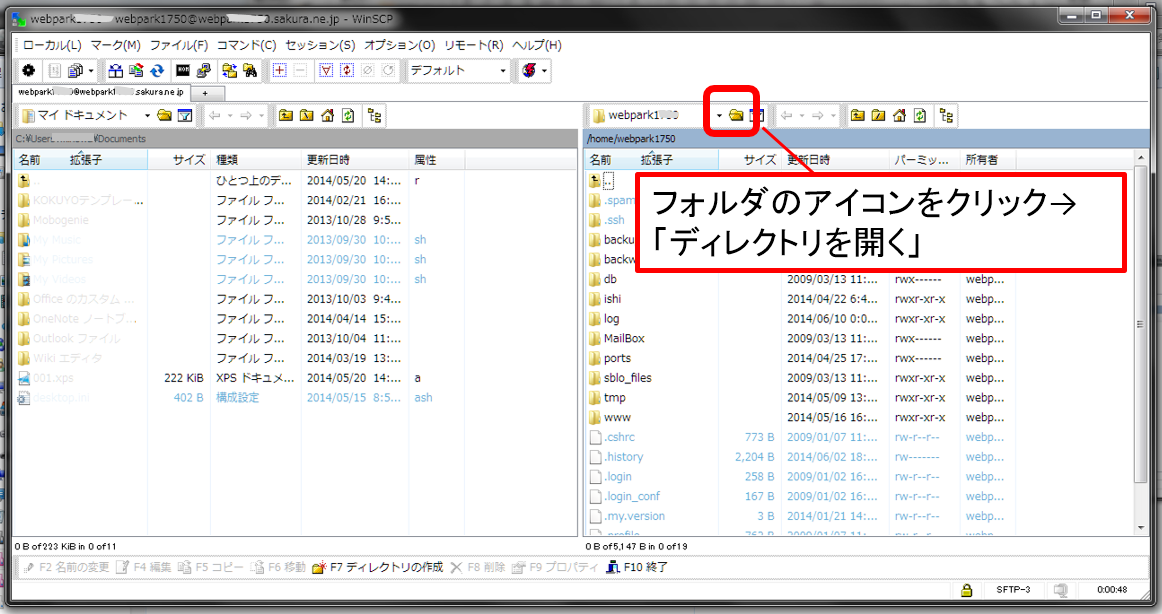Go to home directory in remote panel
Viewport: 1162px width, 614px height.
(899, 116)
